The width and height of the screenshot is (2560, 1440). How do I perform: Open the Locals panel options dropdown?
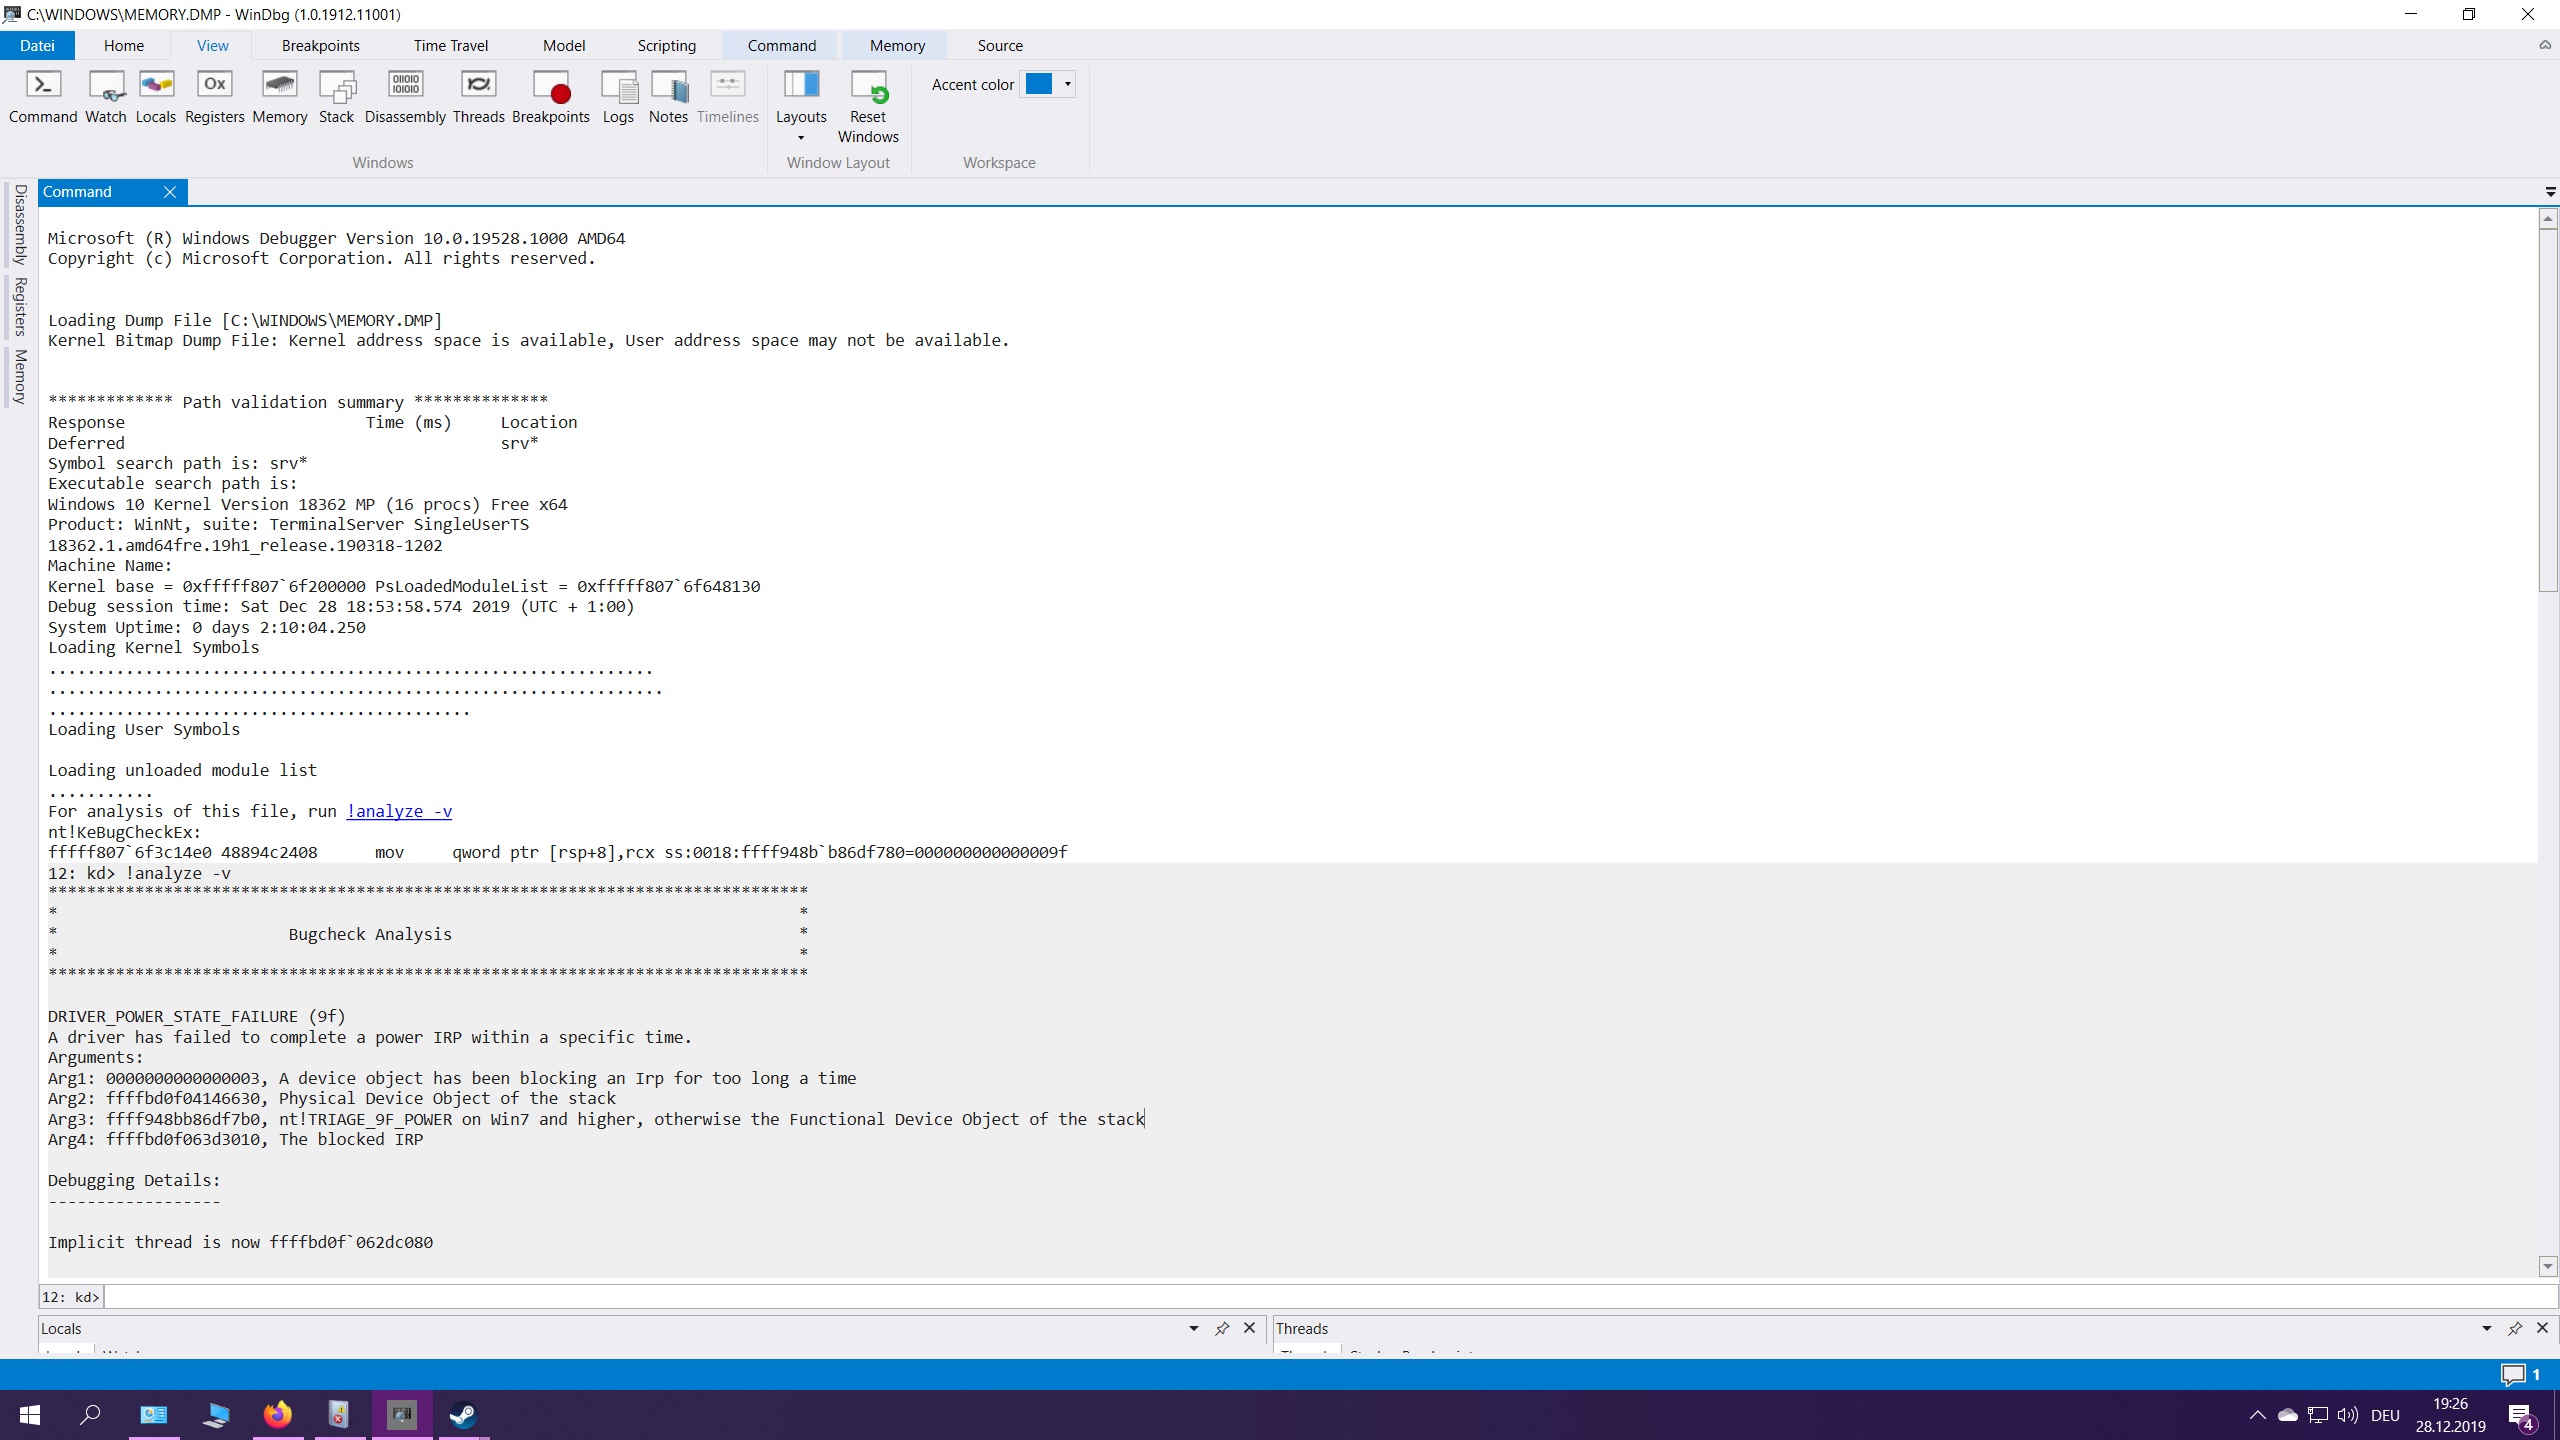(1193, 1328)
